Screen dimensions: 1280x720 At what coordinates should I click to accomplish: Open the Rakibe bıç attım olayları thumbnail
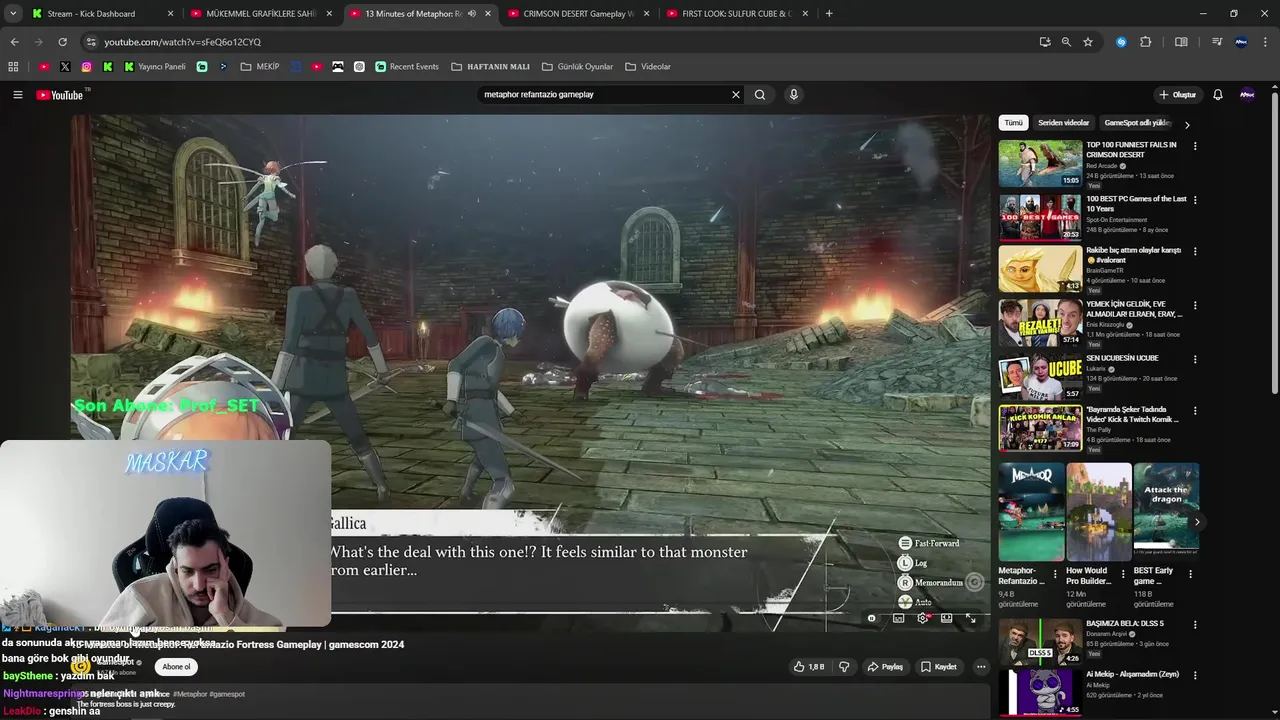point(1040,269)
